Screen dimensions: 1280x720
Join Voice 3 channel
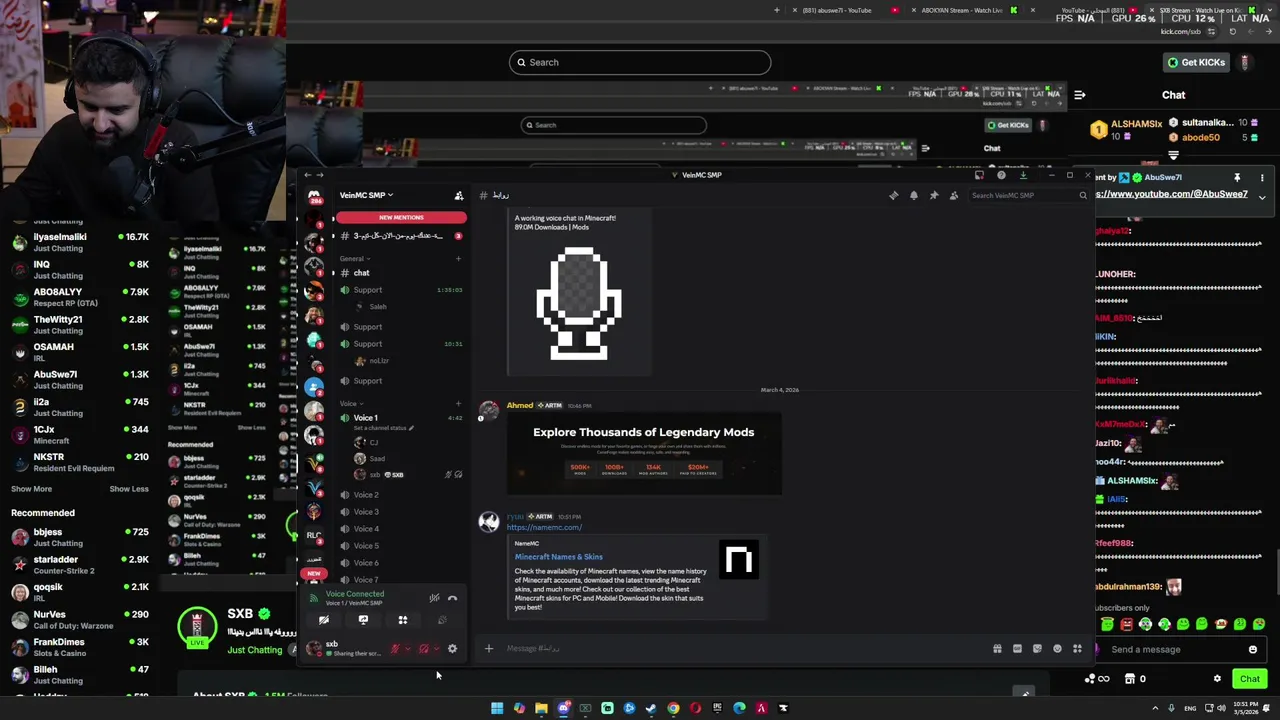pyautogui.click(x=400, y=512)
